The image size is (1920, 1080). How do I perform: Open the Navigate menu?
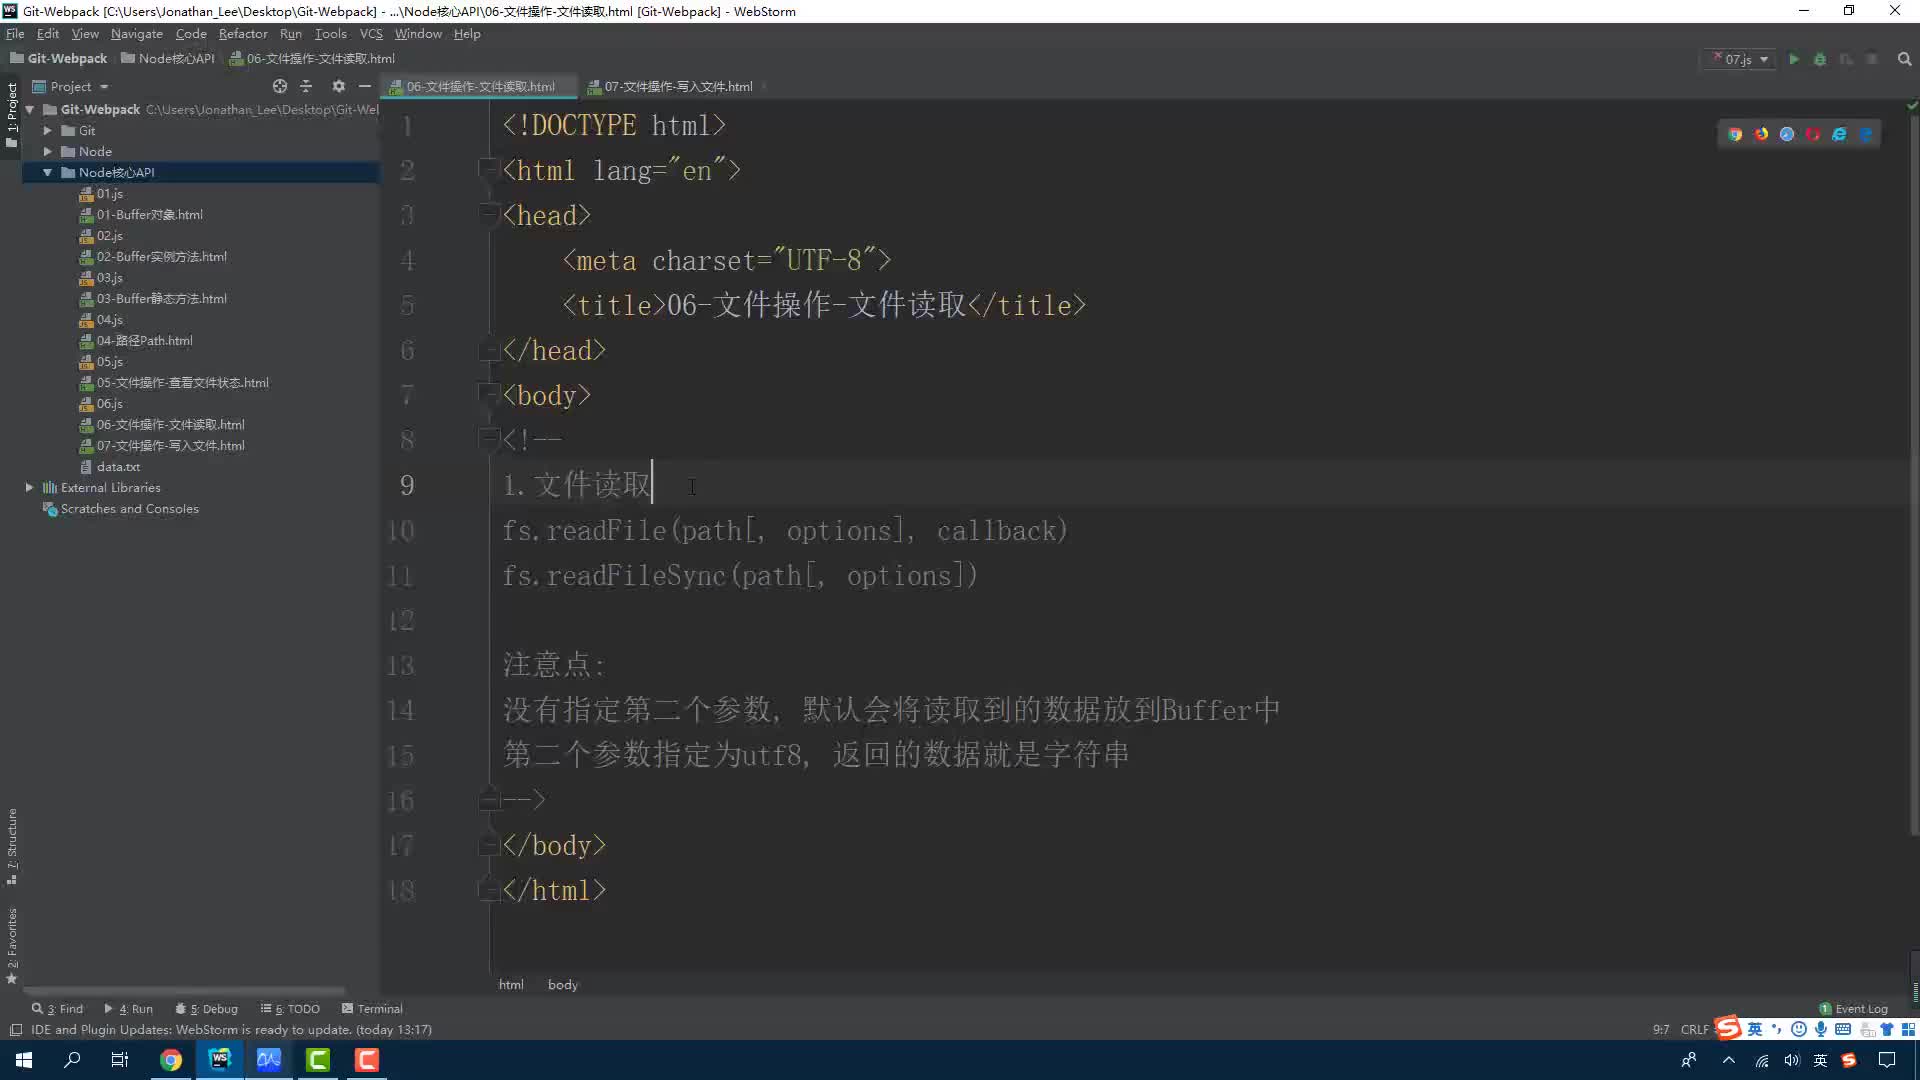coord(136,34)
